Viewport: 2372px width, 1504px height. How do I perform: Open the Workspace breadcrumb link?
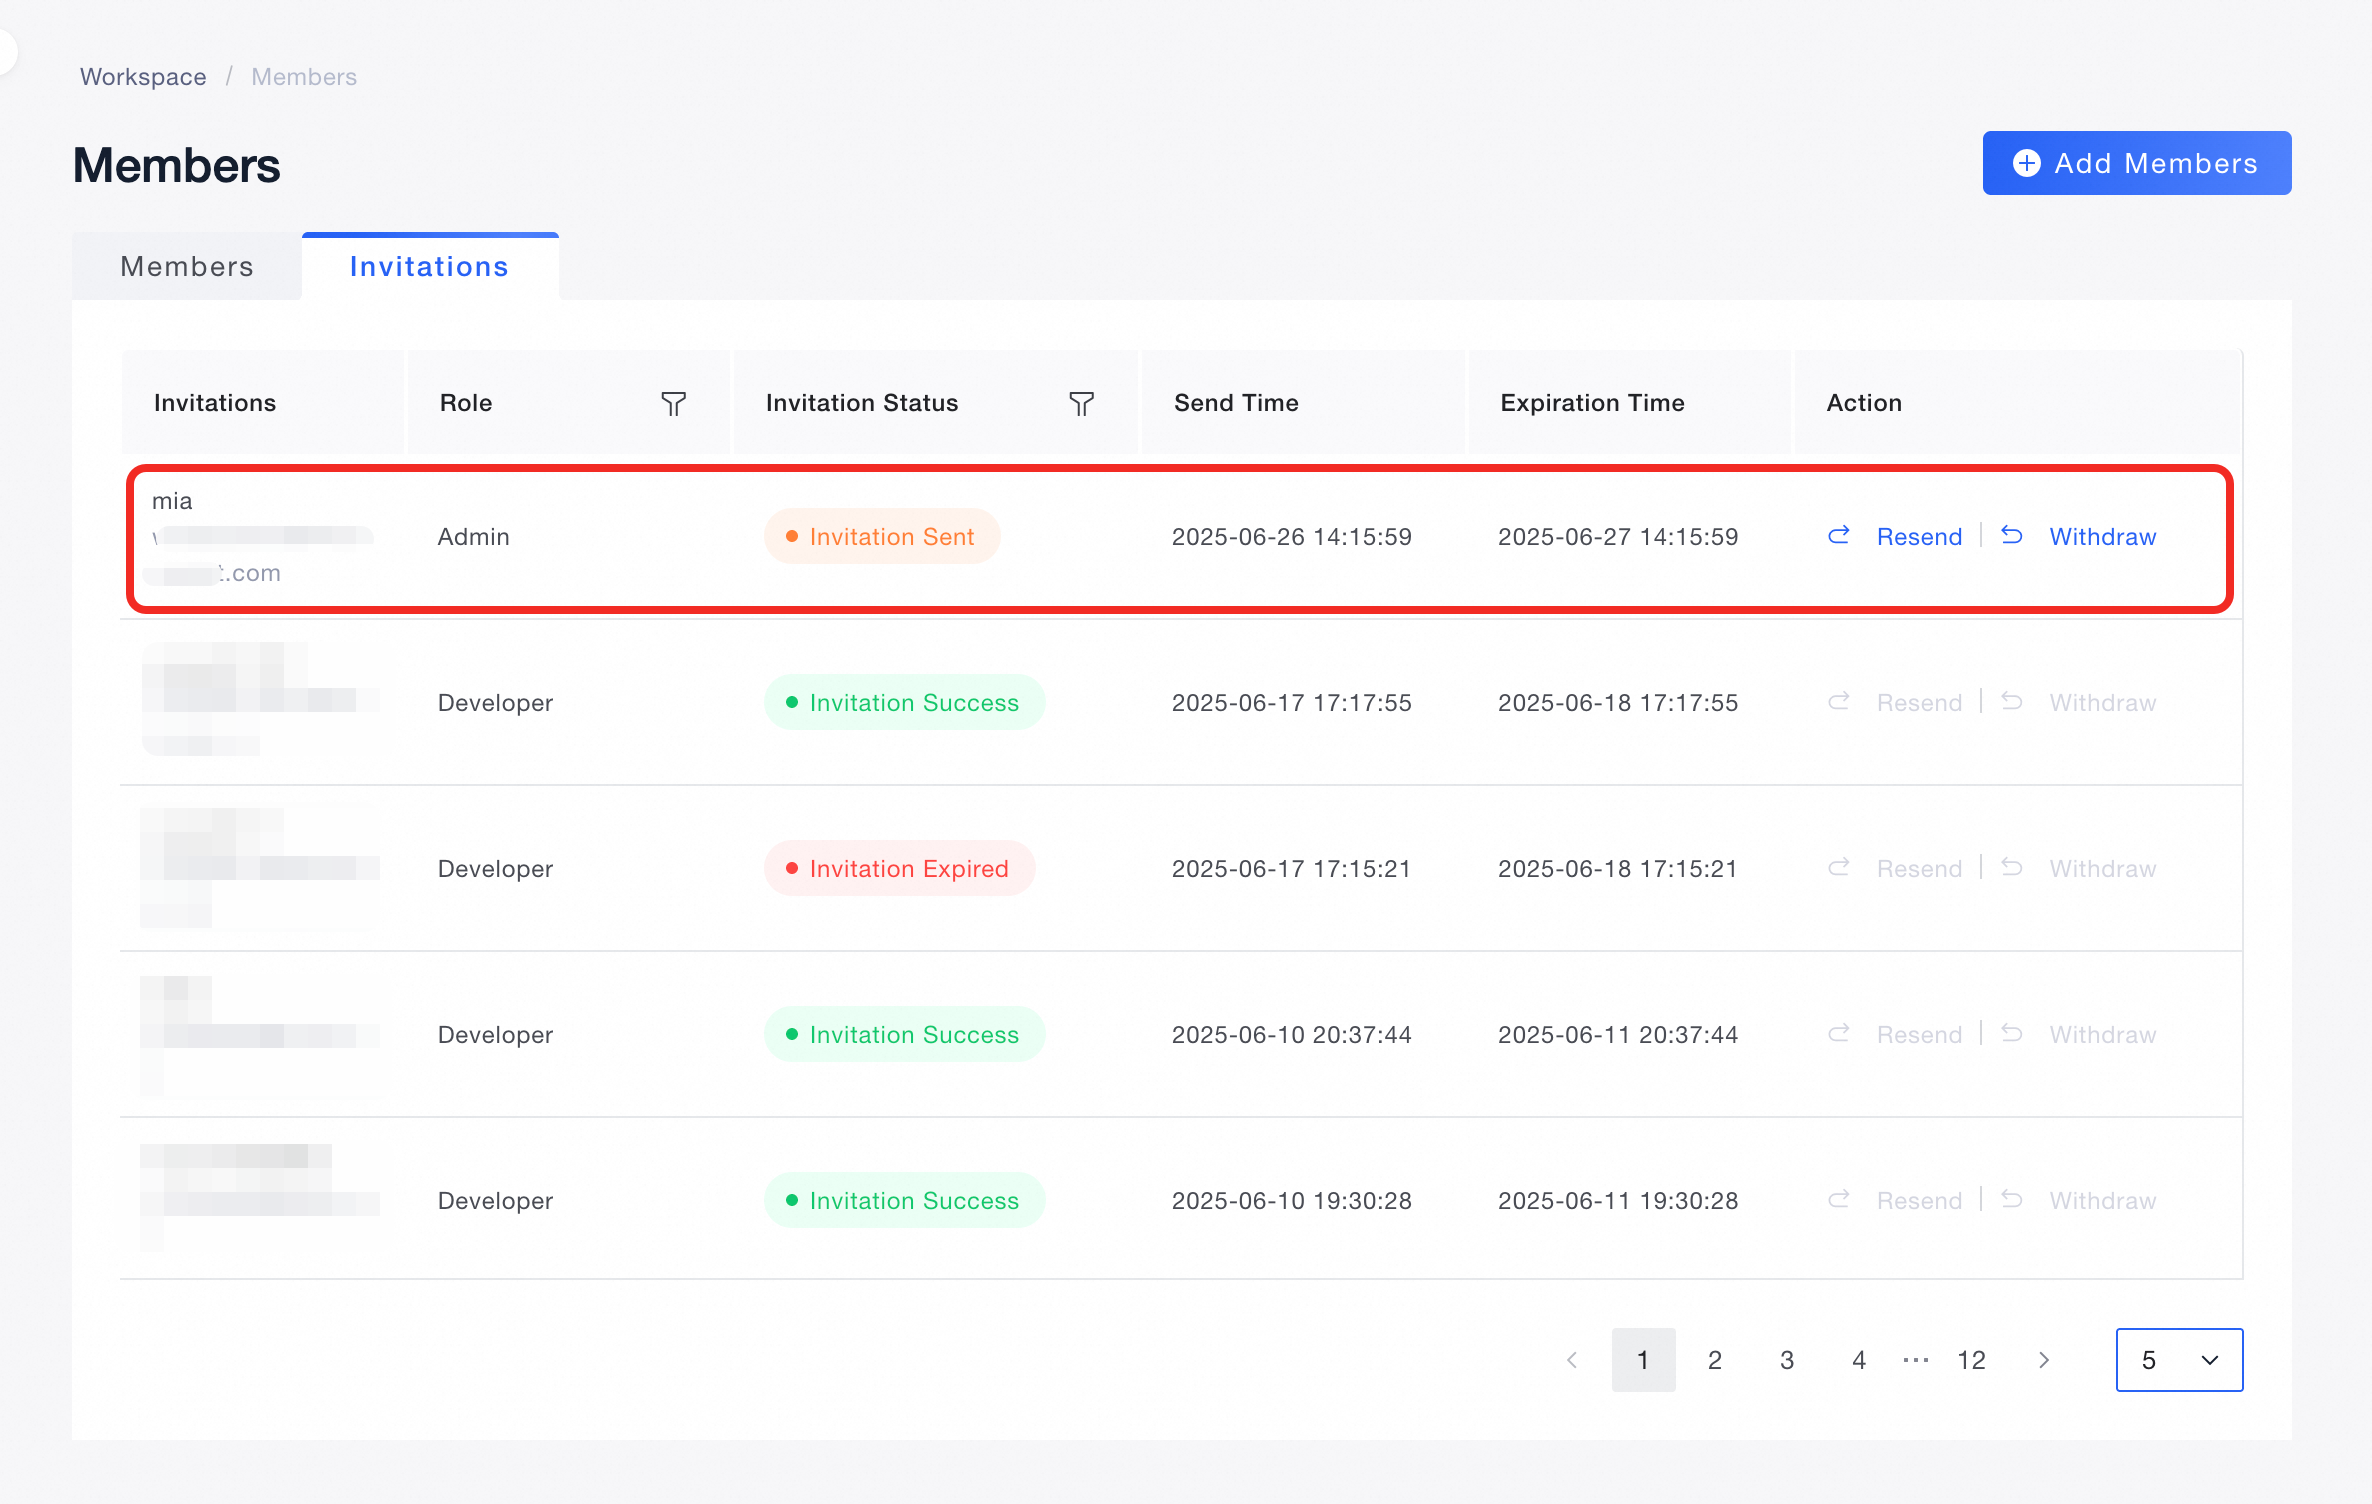click(143, 77)
